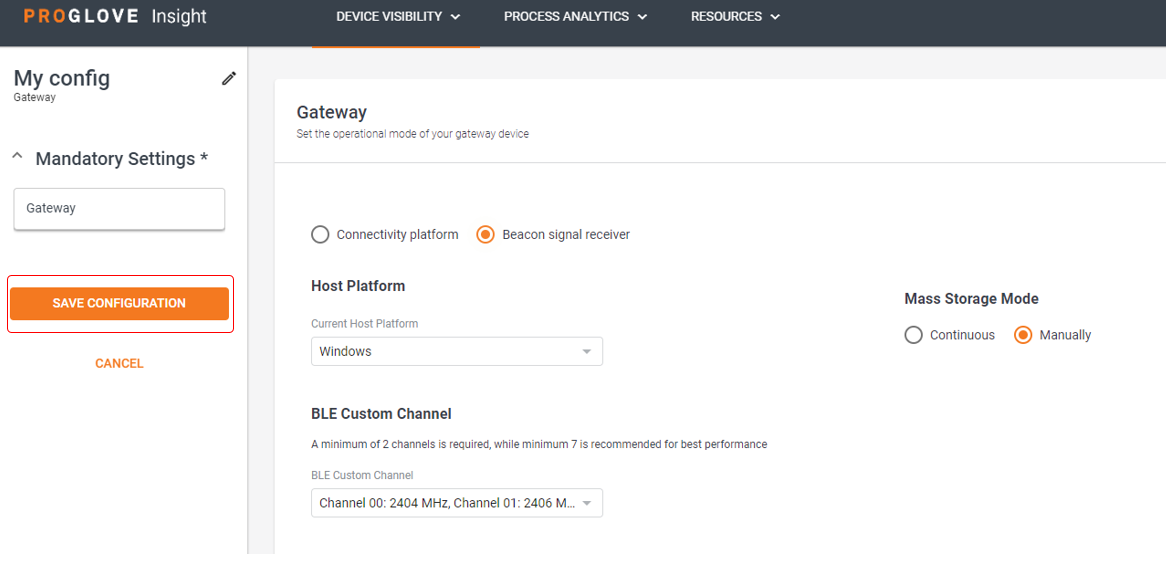1166x563 pixels.
Task: Click the minimum channels recommendation text
Action: click(x=538, y=445)
